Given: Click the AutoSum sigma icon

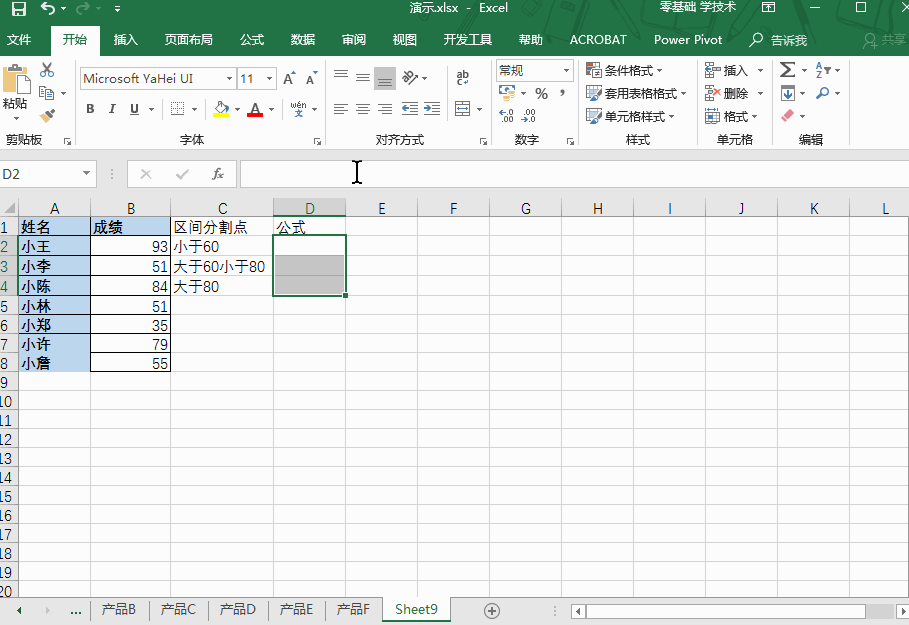Looking at the screenshot, I should tap(787, 70).
